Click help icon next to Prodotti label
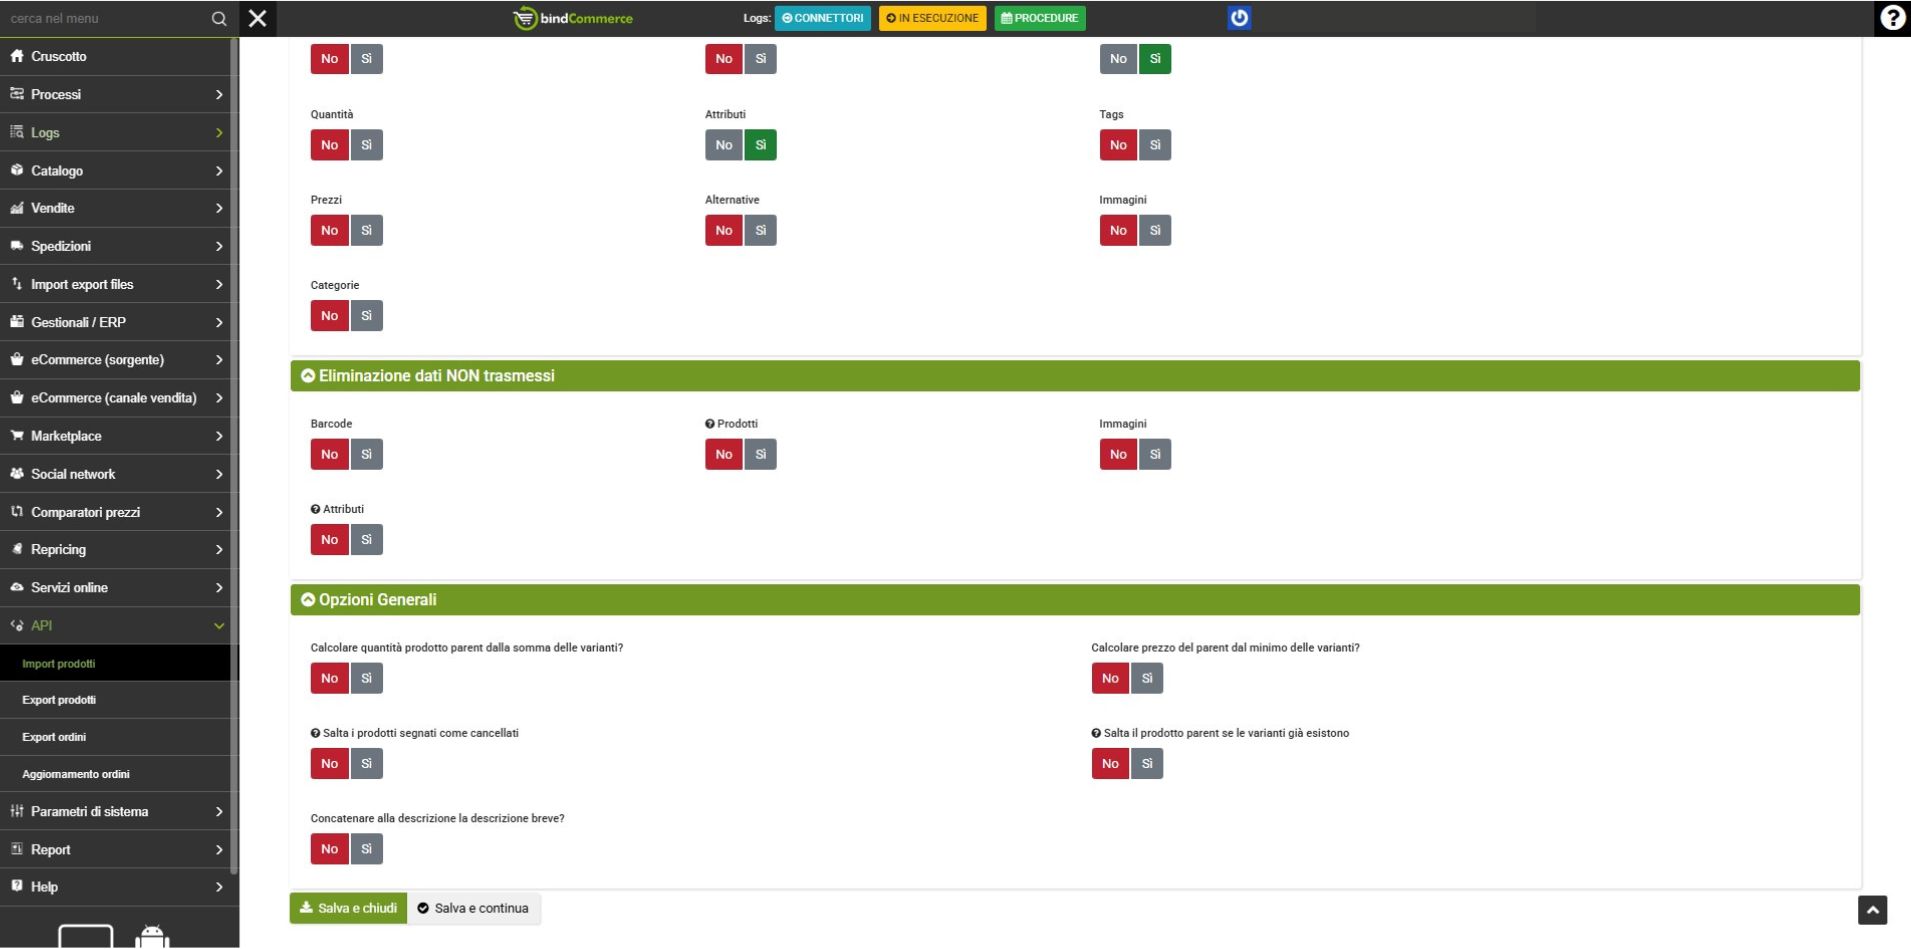 710,424
